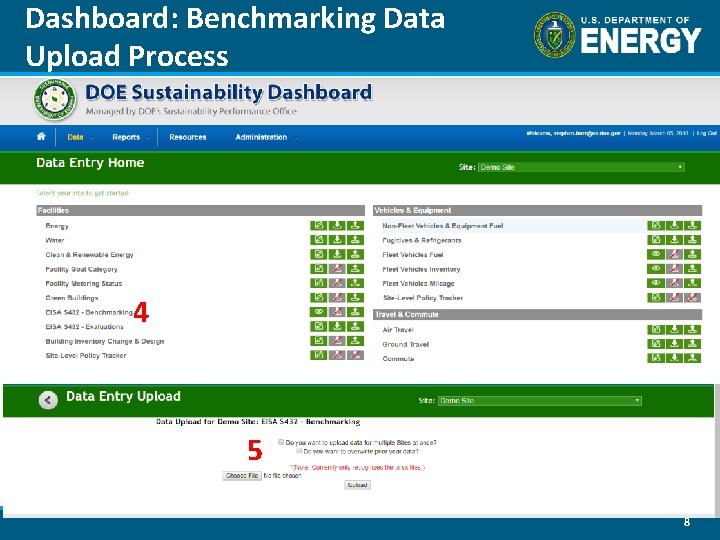The image size is (720, 540).
Task: Click the DOE Sustainability Dashboard seal logo
Action: point(55,99)
